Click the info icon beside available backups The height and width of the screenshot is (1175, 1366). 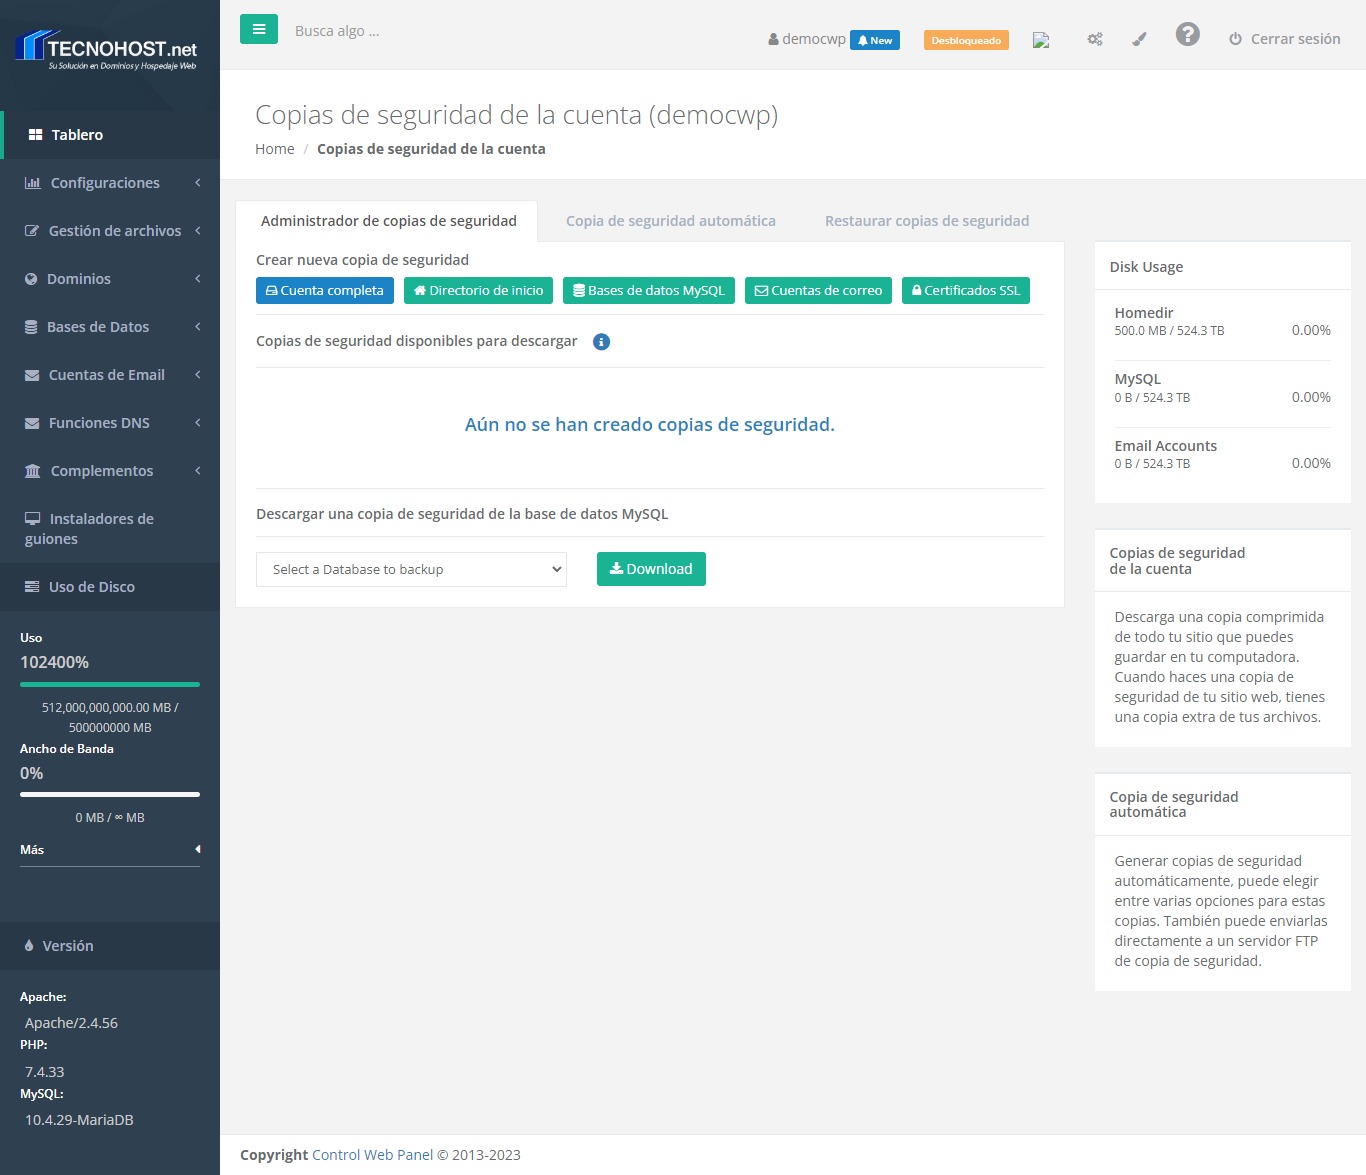[601, 342]
